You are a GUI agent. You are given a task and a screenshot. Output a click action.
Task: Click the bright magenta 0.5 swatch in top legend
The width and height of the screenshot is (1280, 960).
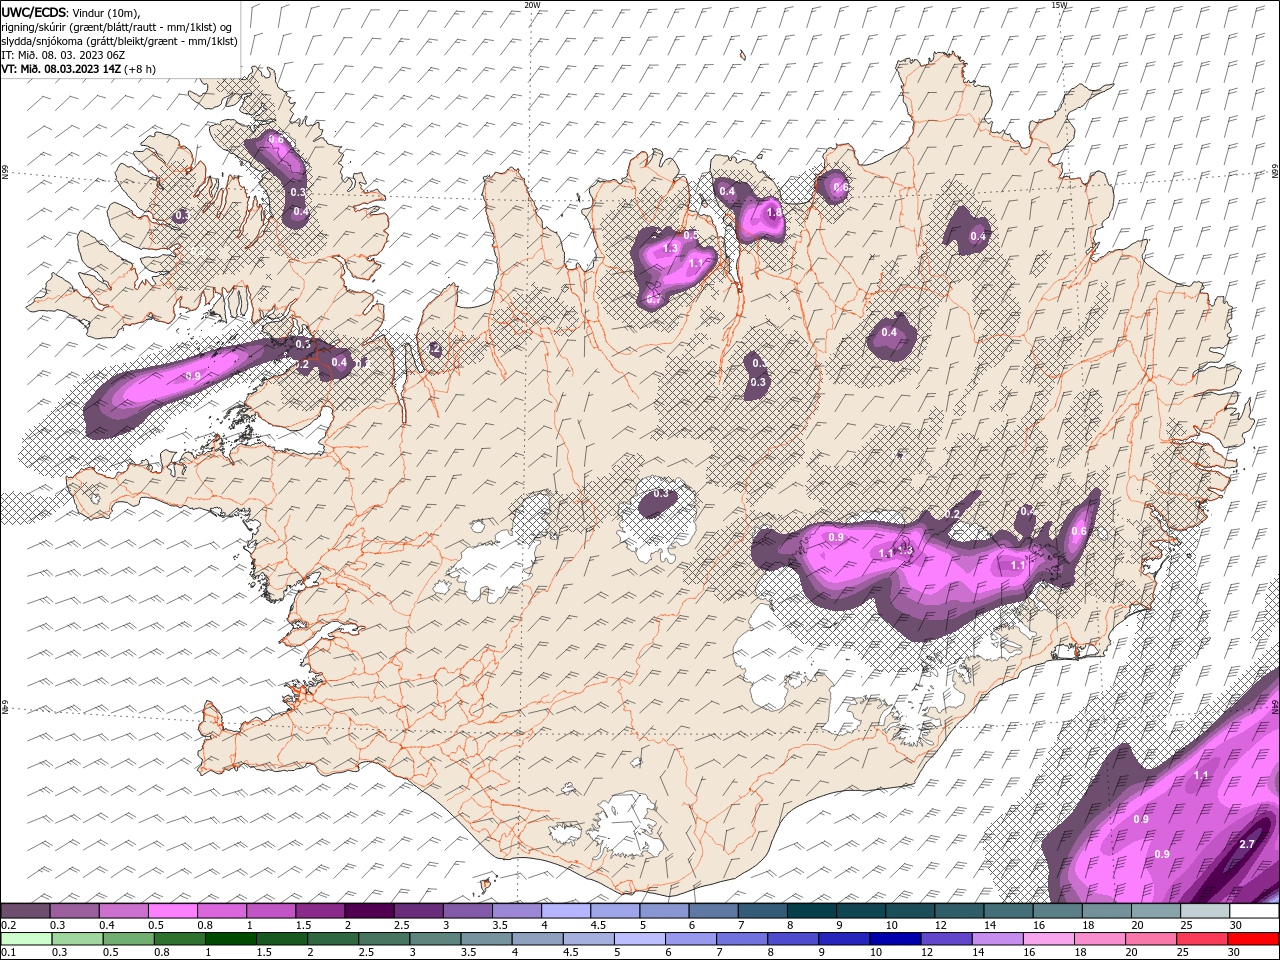pos(172,911)
